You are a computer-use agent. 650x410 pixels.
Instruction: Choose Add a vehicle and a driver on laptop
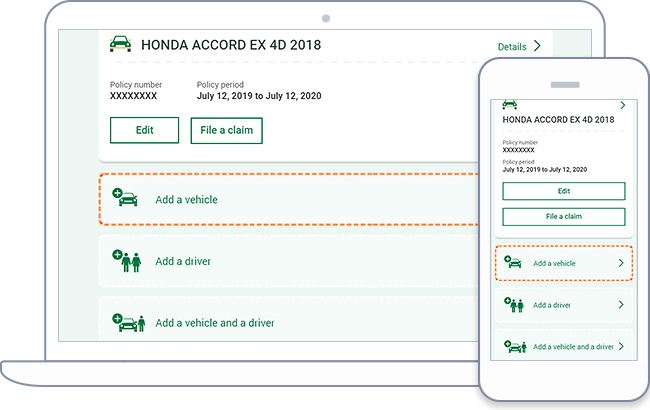click(215, 323)
